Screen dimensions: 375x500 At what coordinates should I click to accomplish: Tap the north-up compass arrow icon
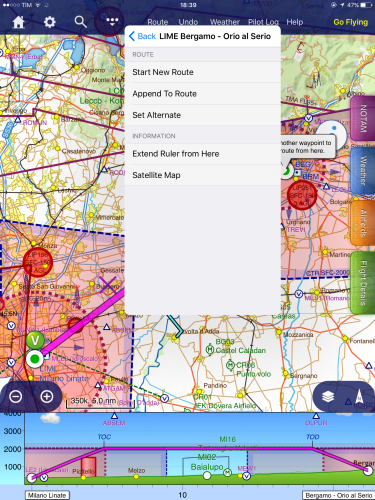pyautogui.click(x=359, y=396)
